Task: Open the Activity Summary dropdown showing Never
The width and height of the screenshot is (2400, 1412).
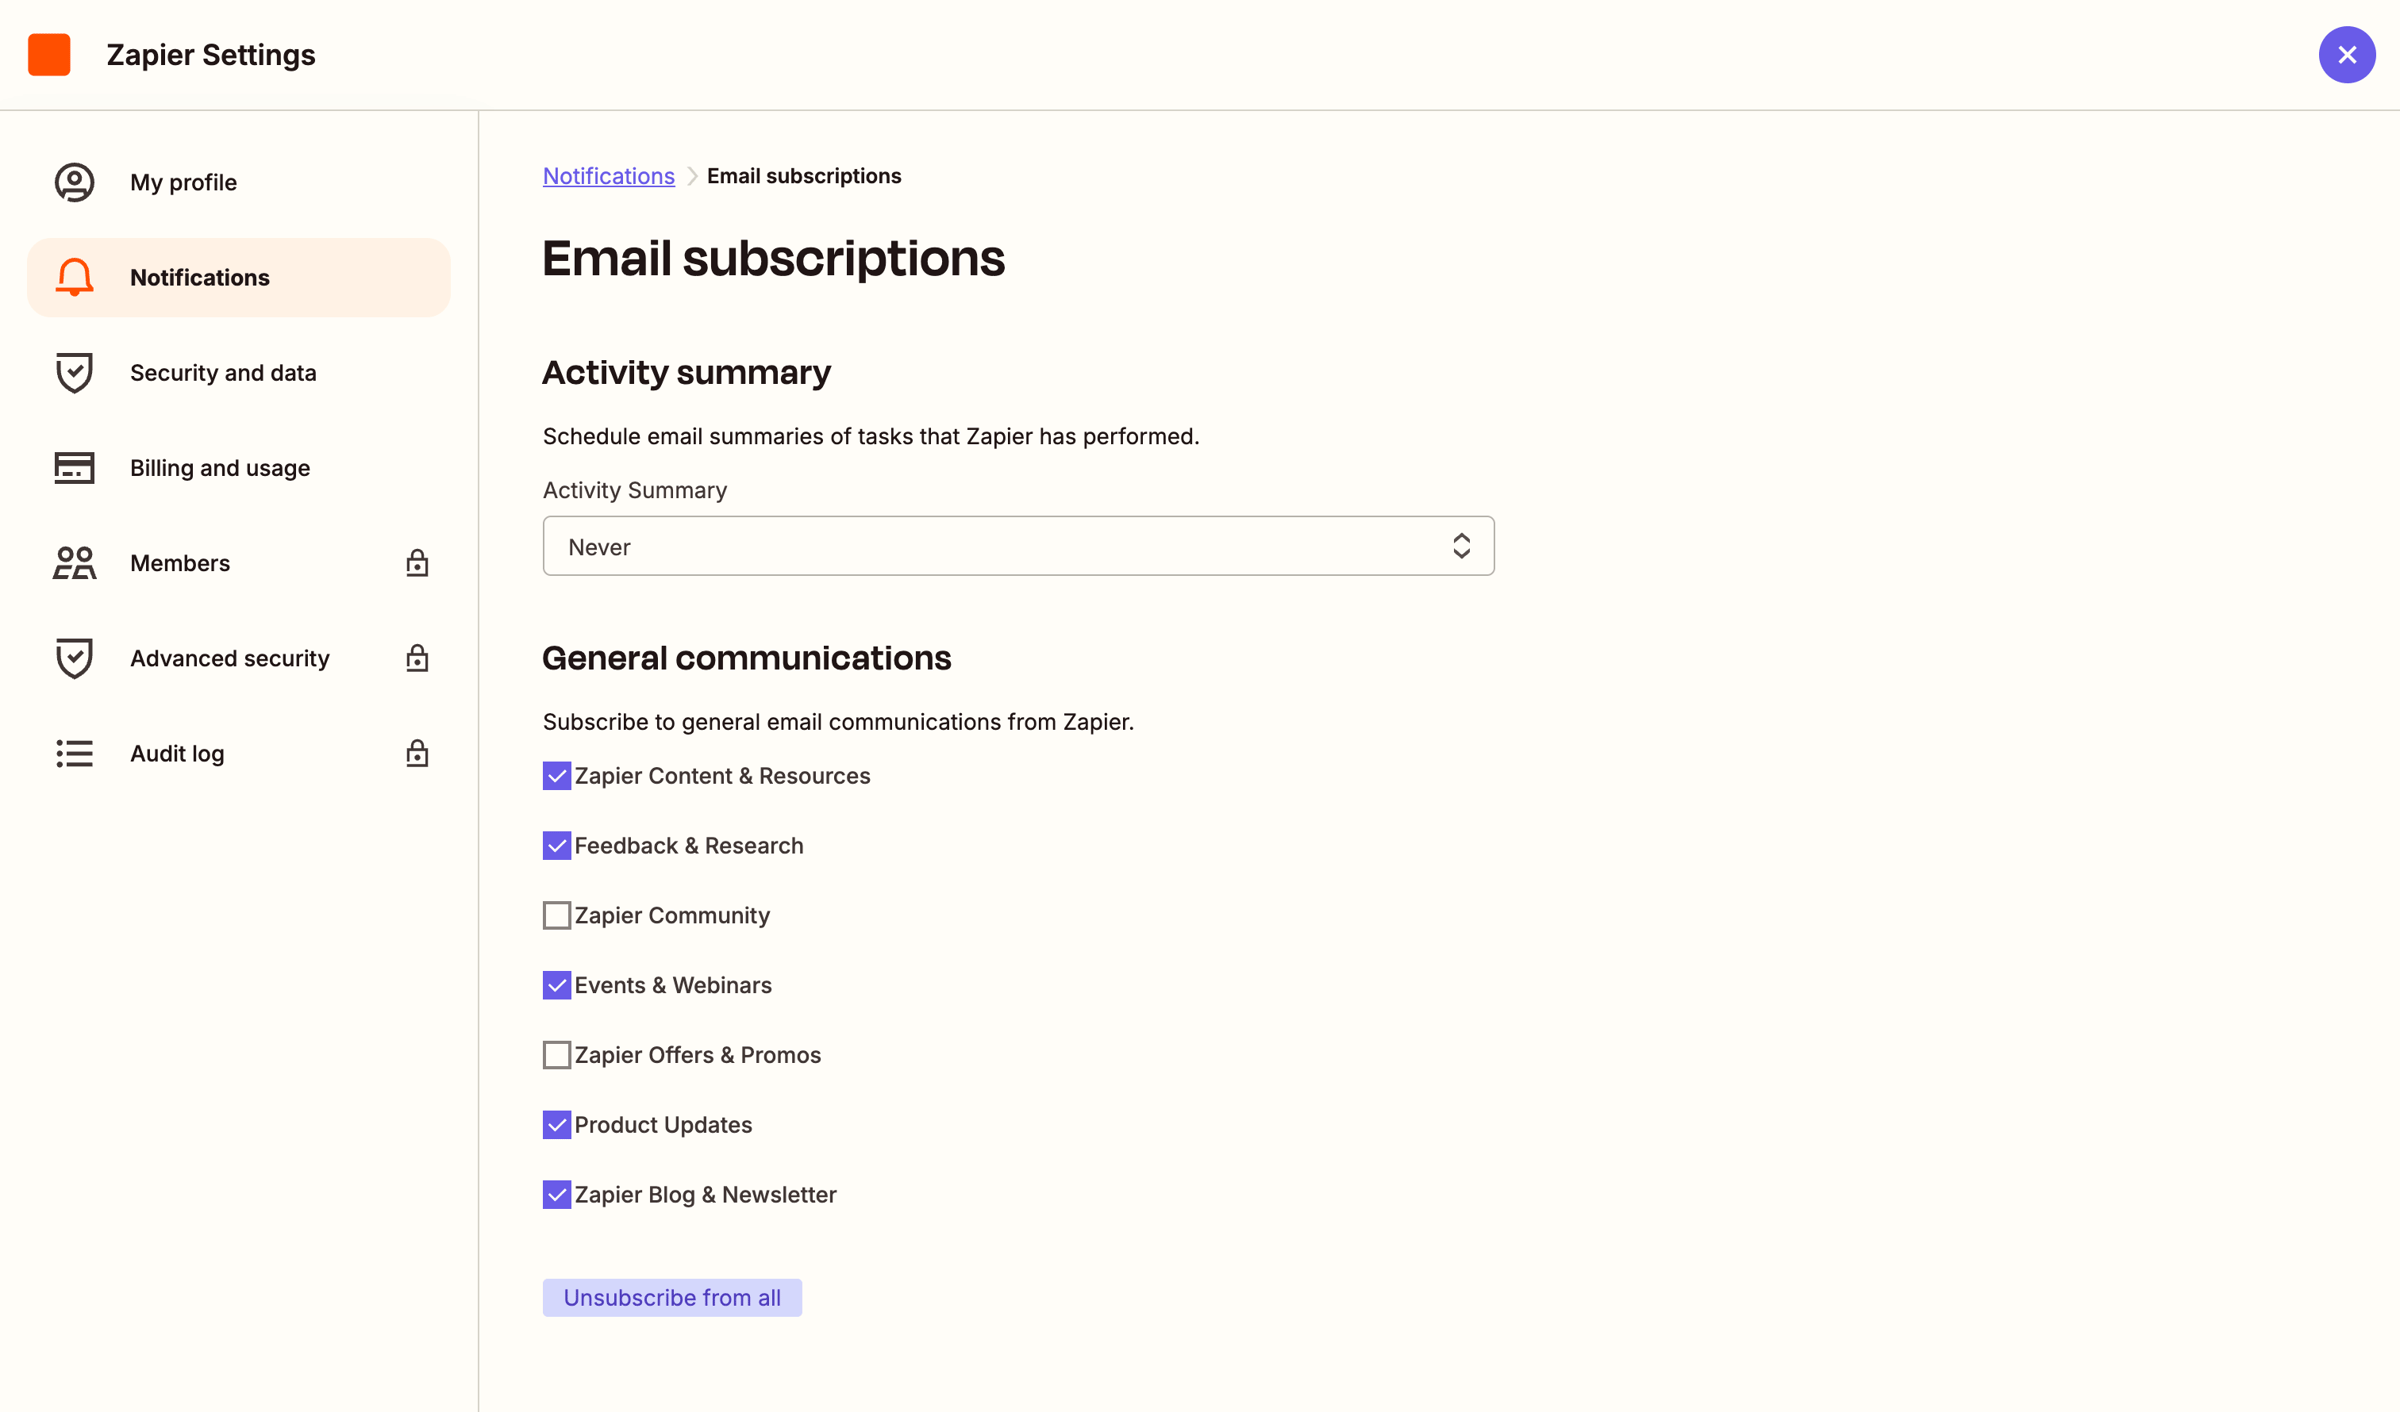Action: [x=1018, y=546]
